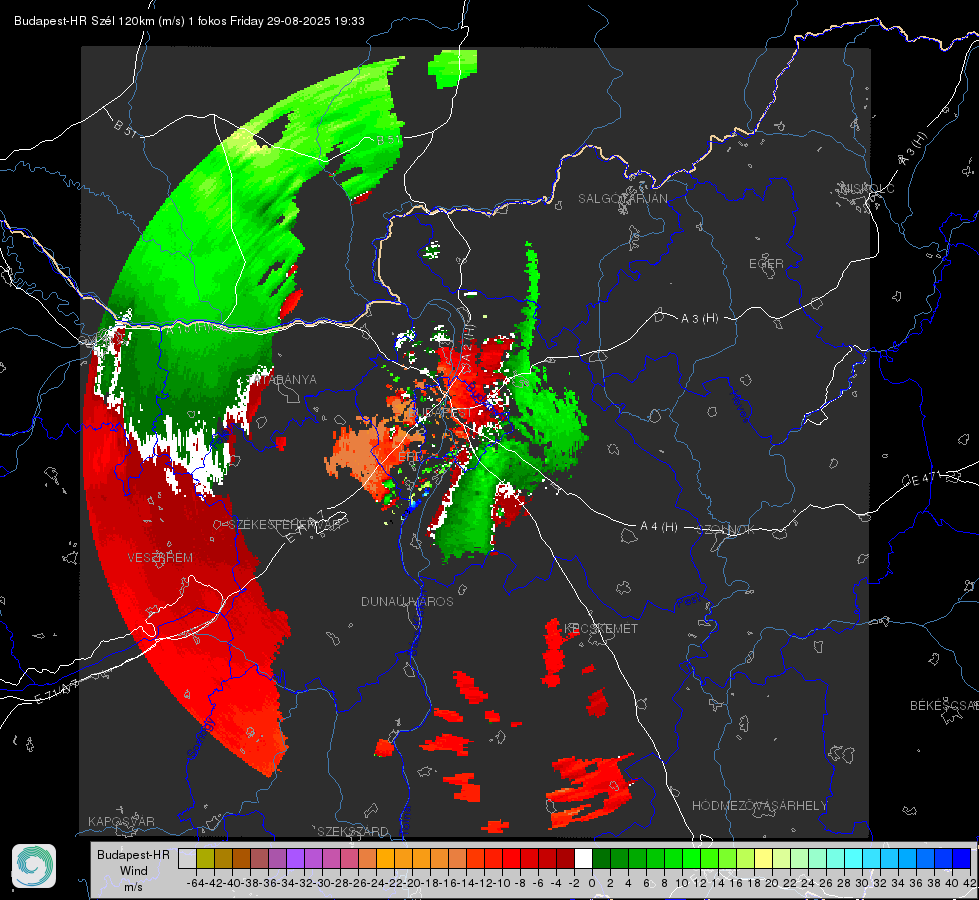
Task: Click the BÉKÉSCSABA city label
Action: pos(944,705)
